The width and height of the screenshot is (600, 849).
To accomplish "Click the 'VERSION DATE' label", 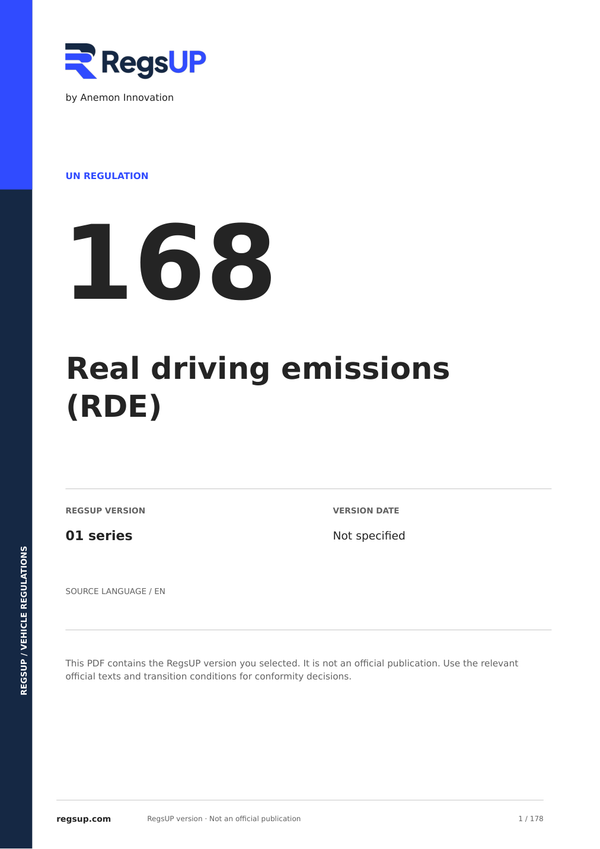I will point(366,511).
